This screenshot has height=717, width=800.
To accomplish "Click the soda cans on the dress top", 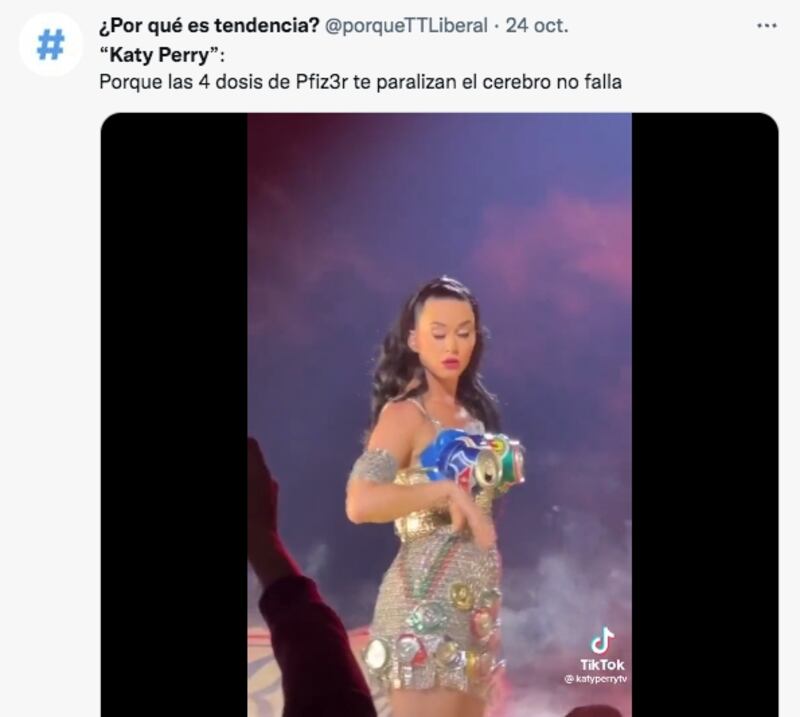I will pyautogui.click(x=472, y=460).
